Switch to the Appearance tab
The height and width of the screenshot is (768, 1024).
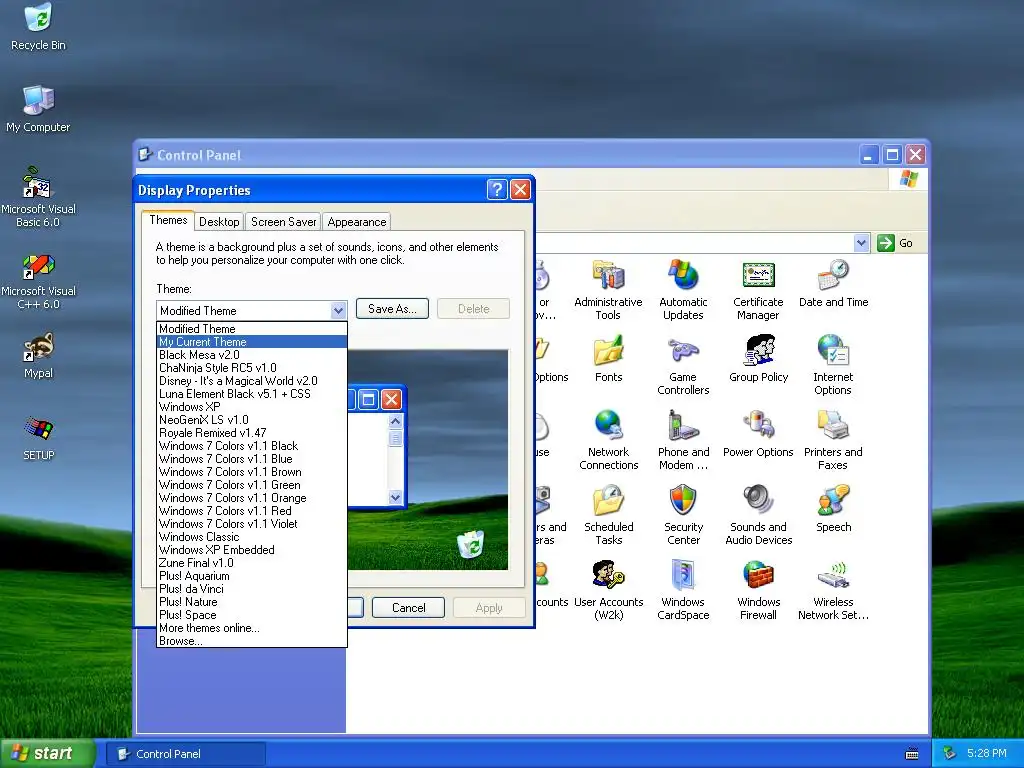357,222
